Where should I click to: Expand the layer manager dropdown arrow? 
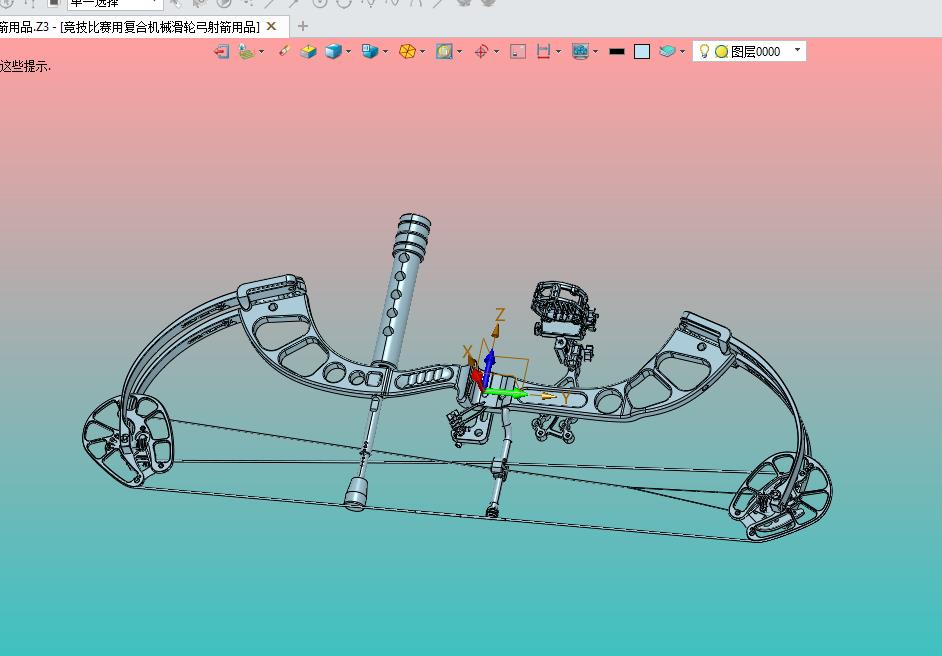coord(682,52)
